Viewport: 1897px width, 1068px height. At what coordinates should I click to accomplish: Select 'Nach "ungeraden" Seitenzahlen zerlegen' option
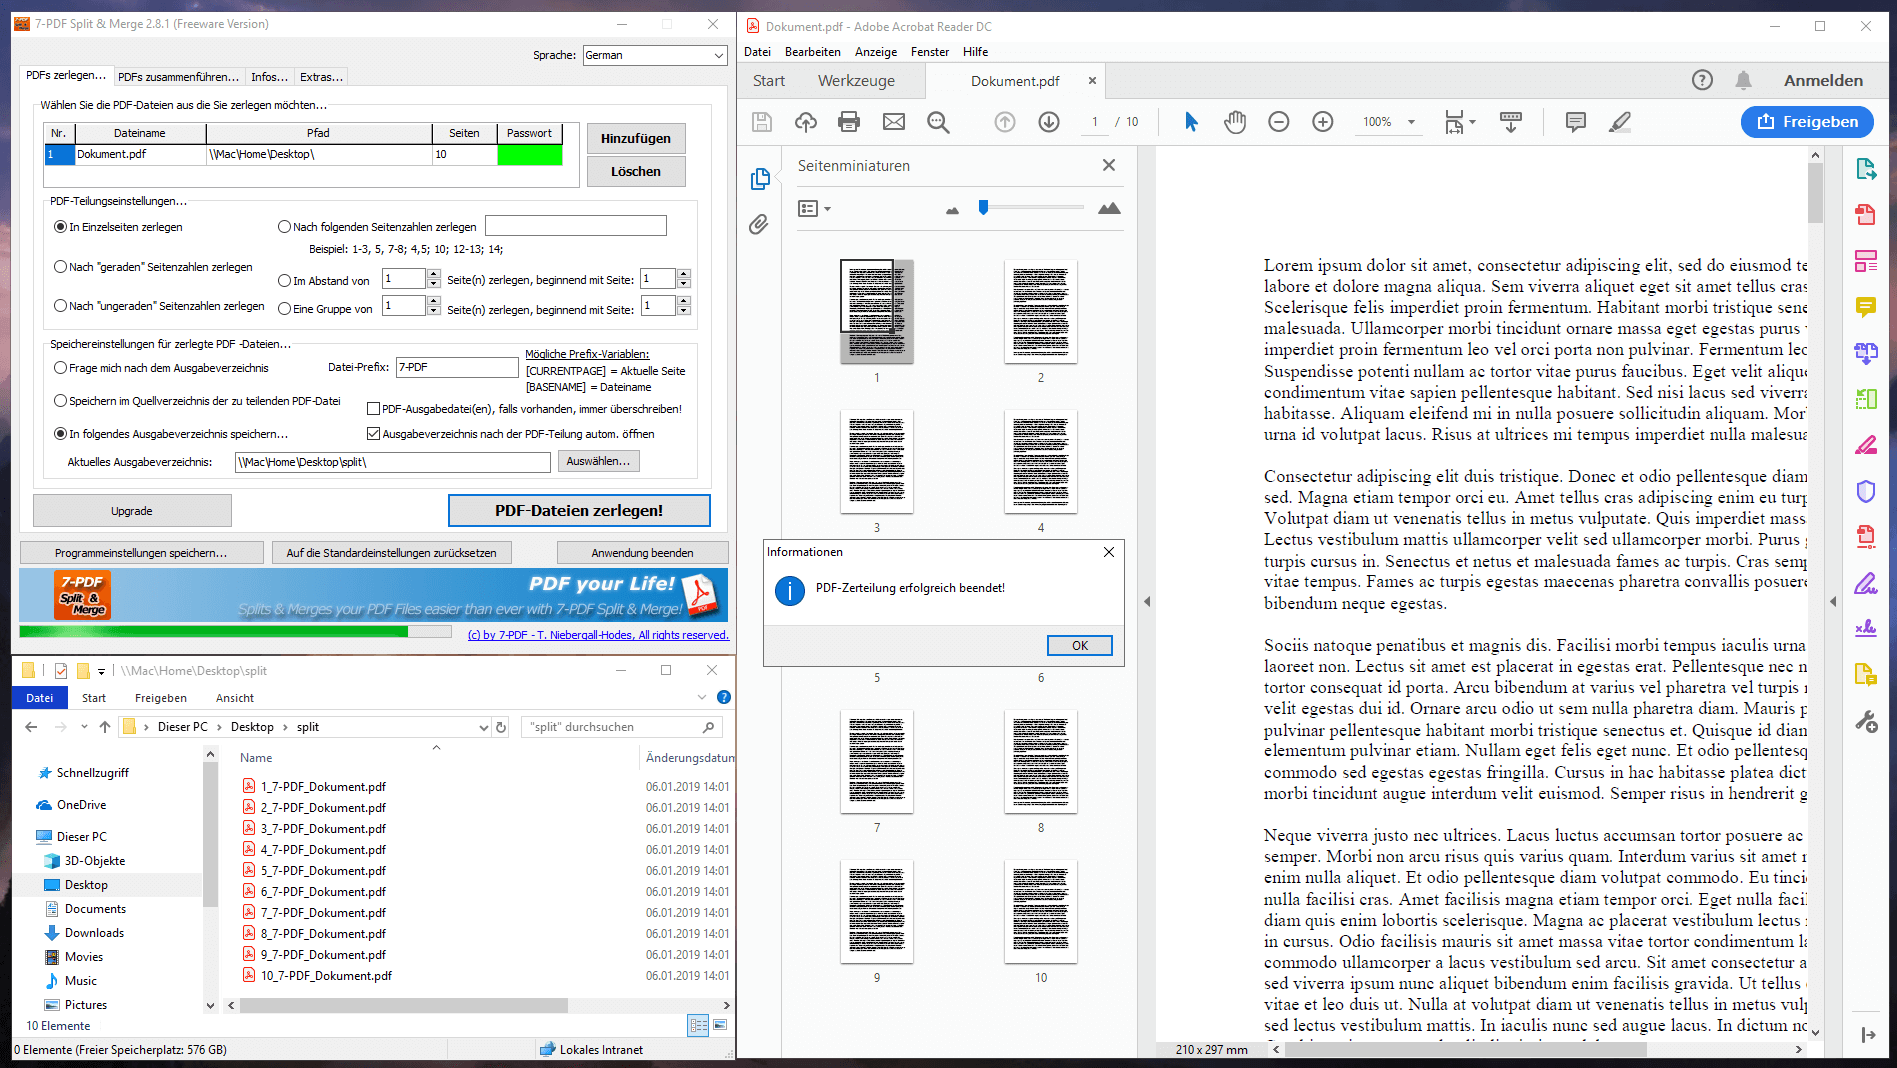click(x=60, y=306)
